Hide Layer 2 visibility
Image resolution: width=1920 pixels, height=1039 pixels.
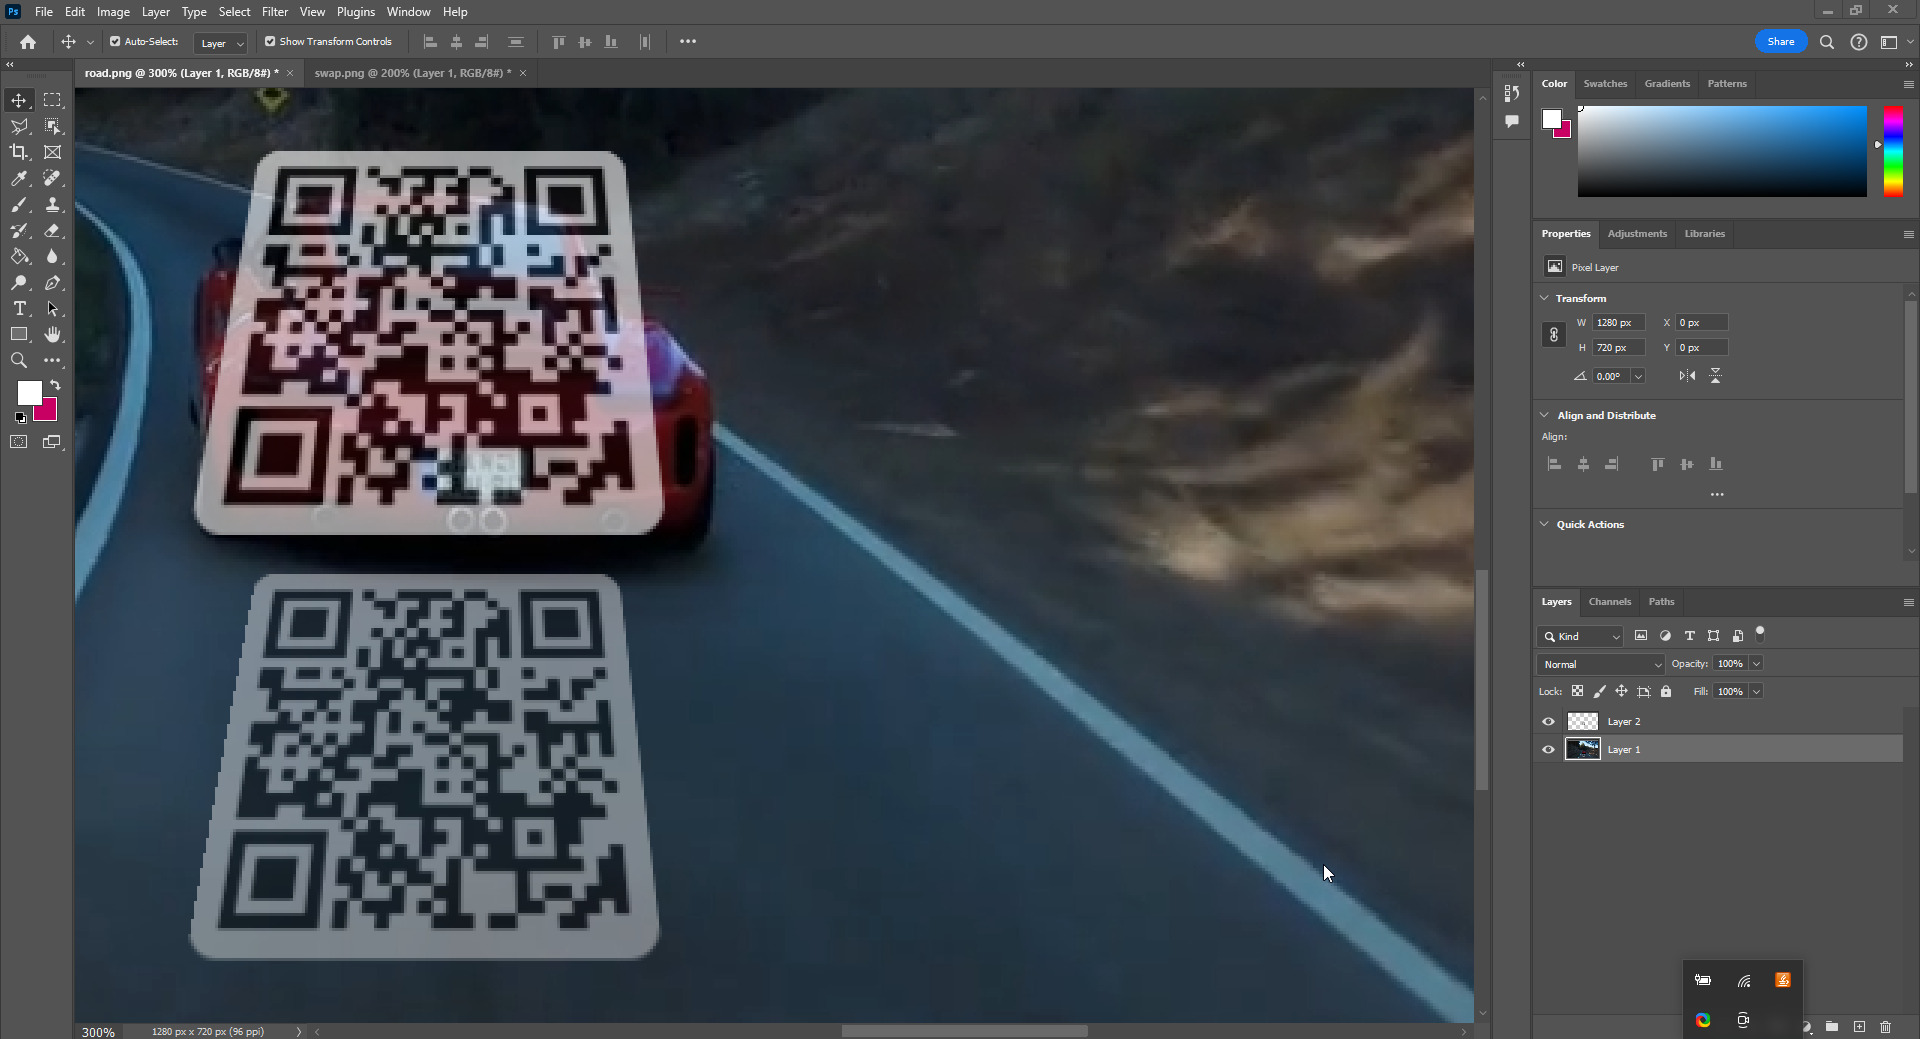(1549, 722)
